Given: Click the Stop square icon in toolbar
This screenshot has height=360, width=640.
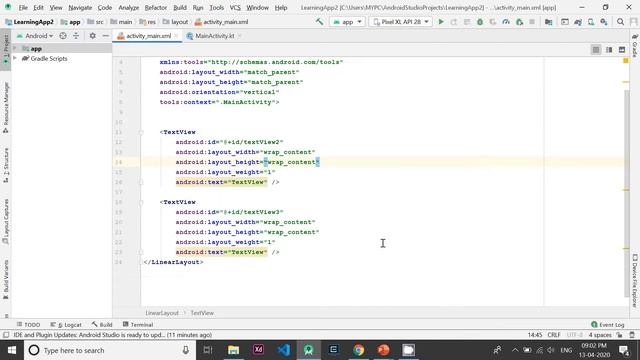Looking at the screenshot, I should pyautogui.click(x=532, y=22).
